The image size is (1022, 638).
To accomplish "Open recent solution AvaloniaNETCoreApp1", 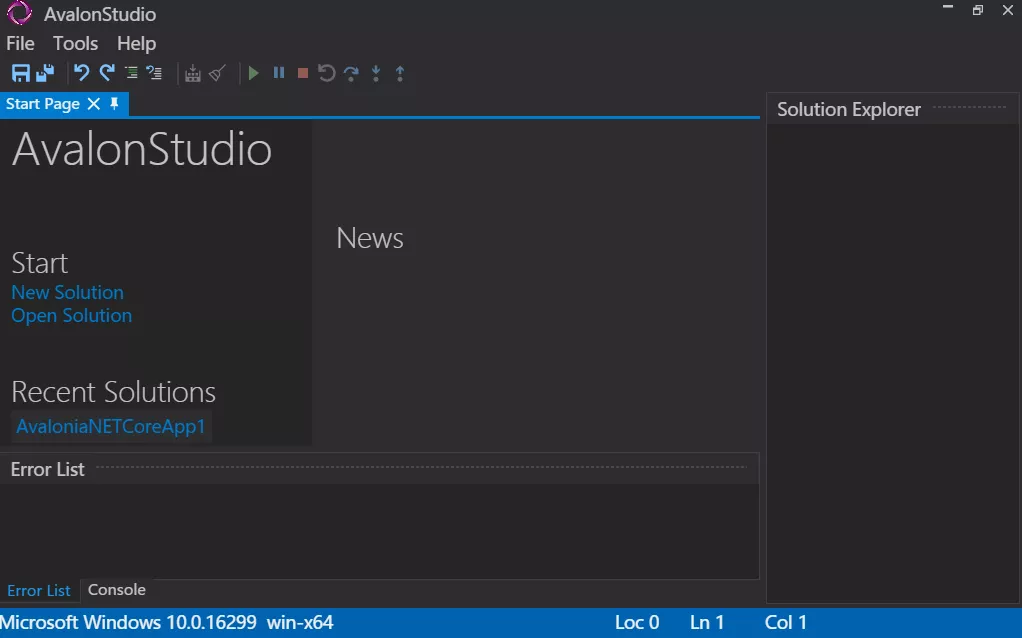I will 110,426.
